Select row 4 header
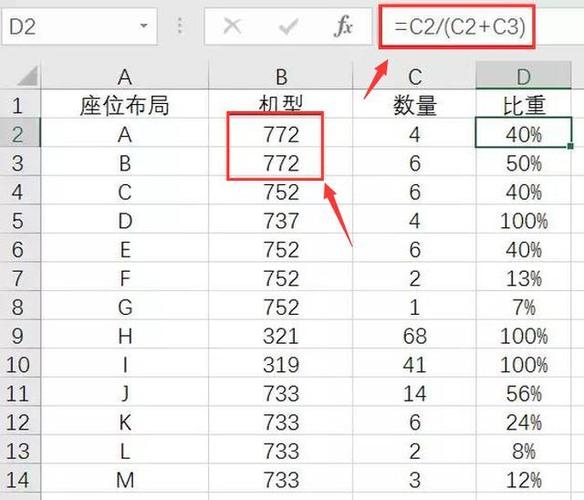 point(19,190)
